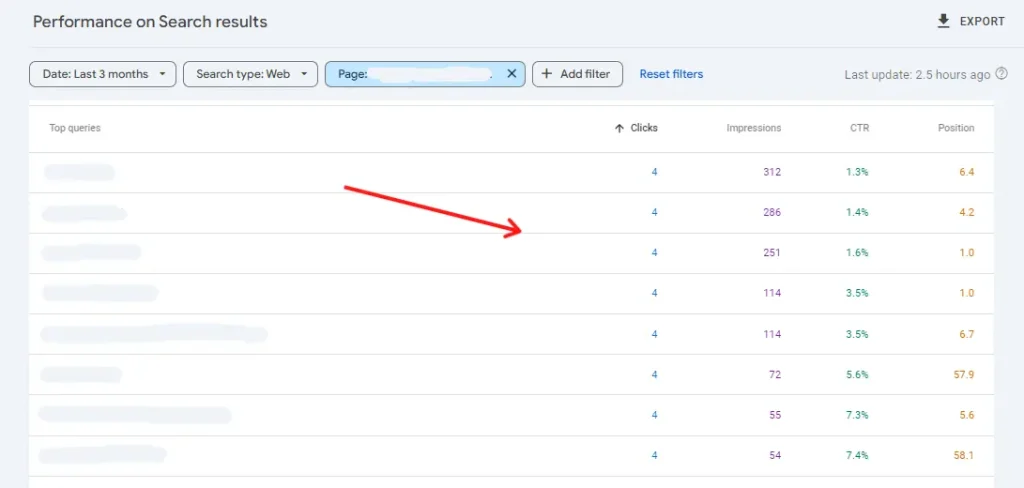This screenshot has width=1024, height=488.
Task: Click the position value 58.1
Action: pyautogui.click(x=965, y=455)
